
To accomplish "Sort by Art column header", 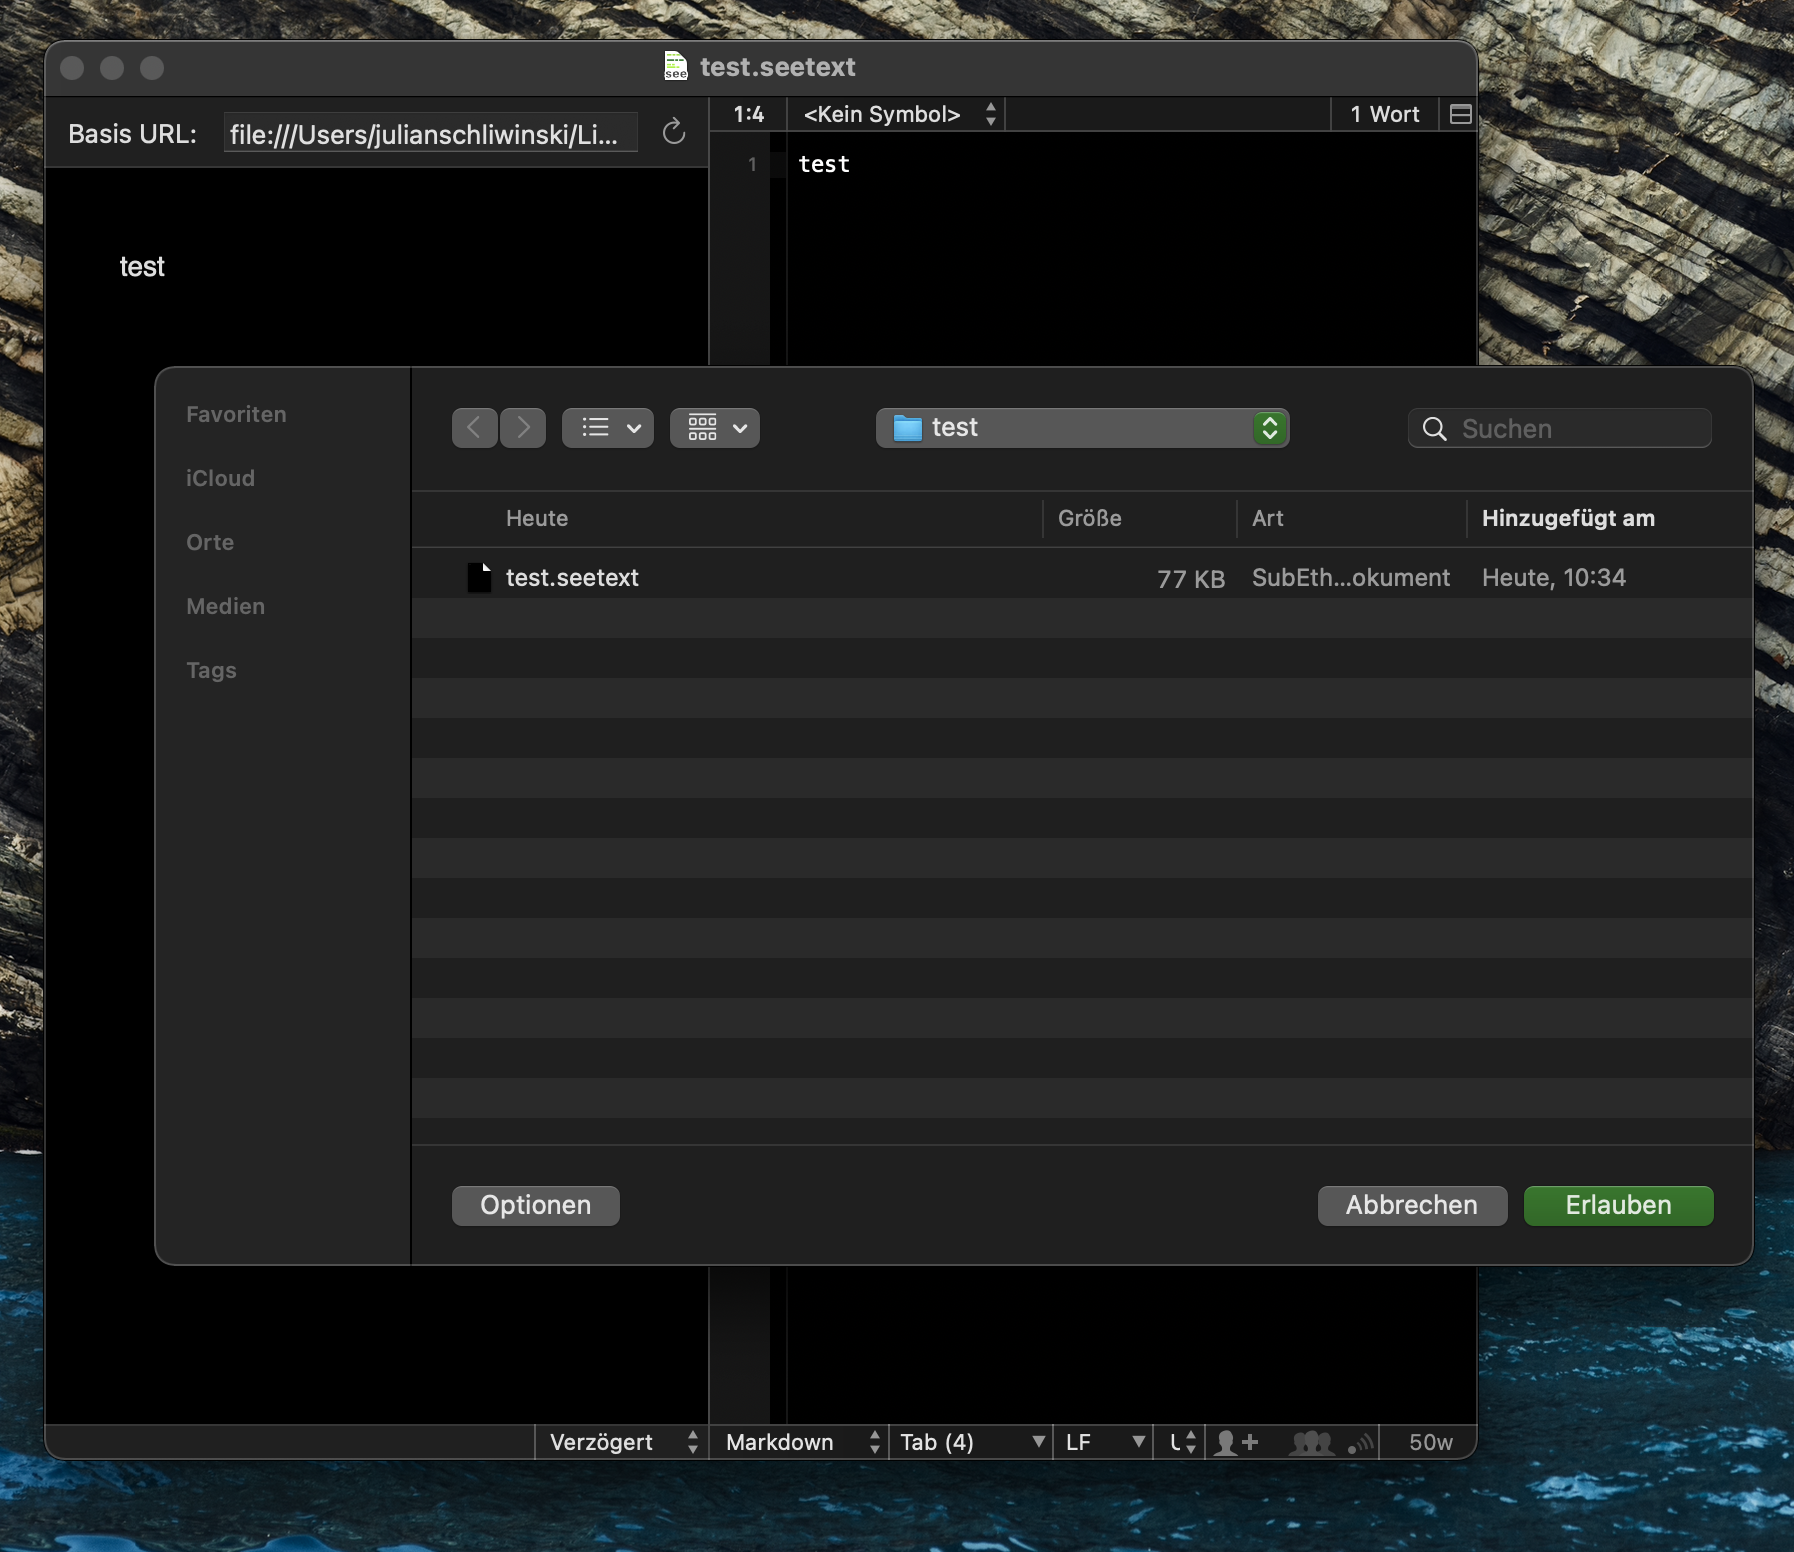I will (1267, 518).
